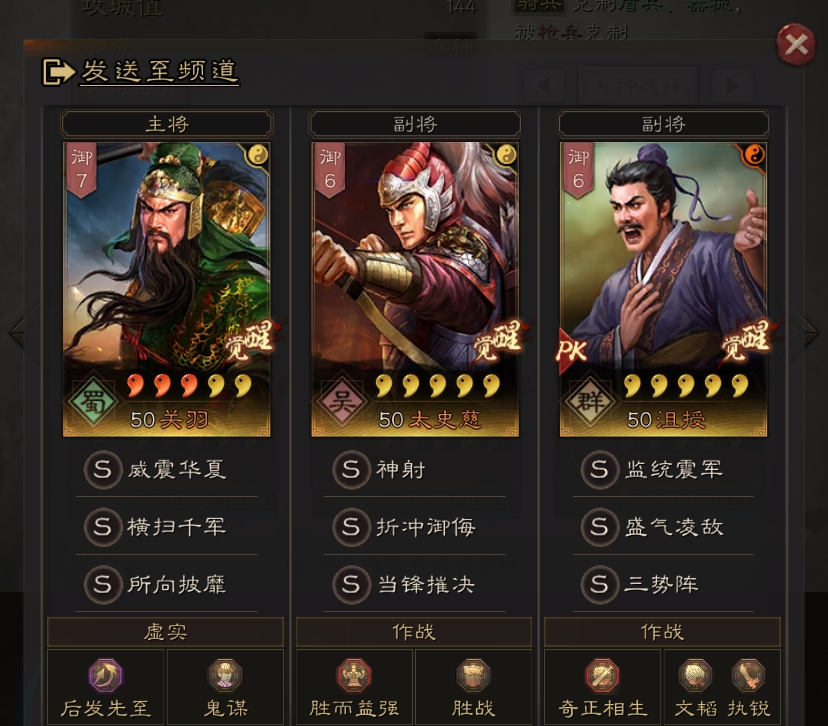
Task: Close the team detail panel
Action: pos(796,44)
